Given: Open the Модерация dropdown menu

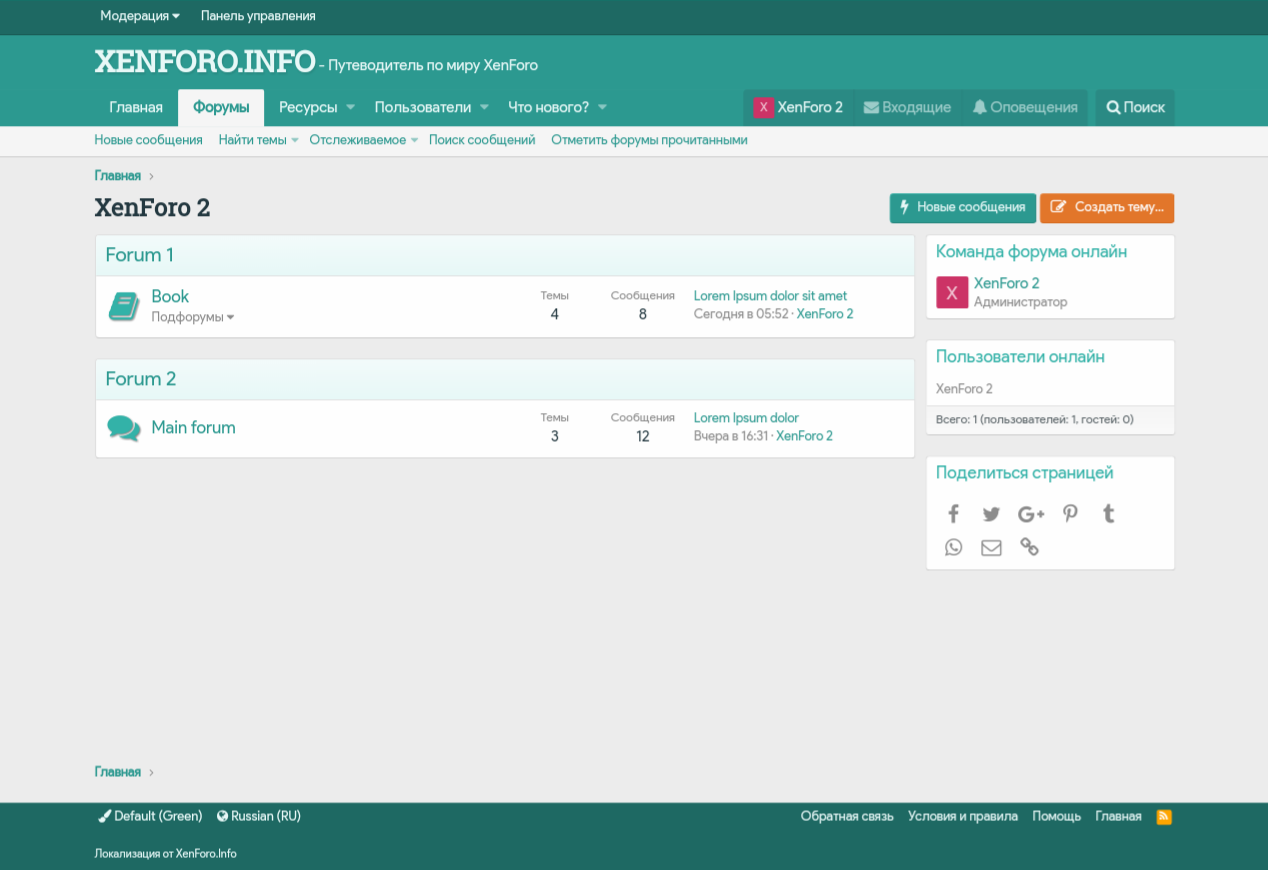Looking at the screenshot, I should pyautogui.click(x=140, y=16).
